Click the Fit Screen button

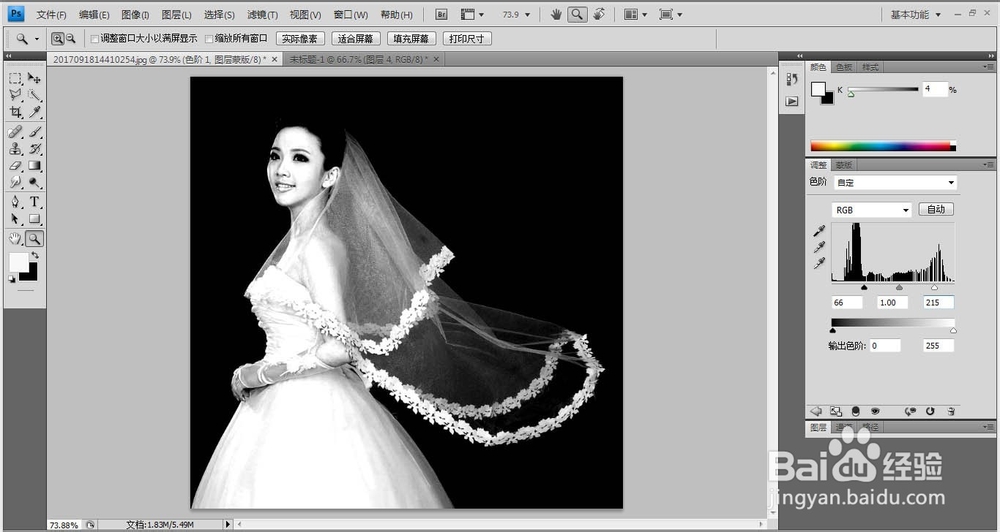point(356,39)
